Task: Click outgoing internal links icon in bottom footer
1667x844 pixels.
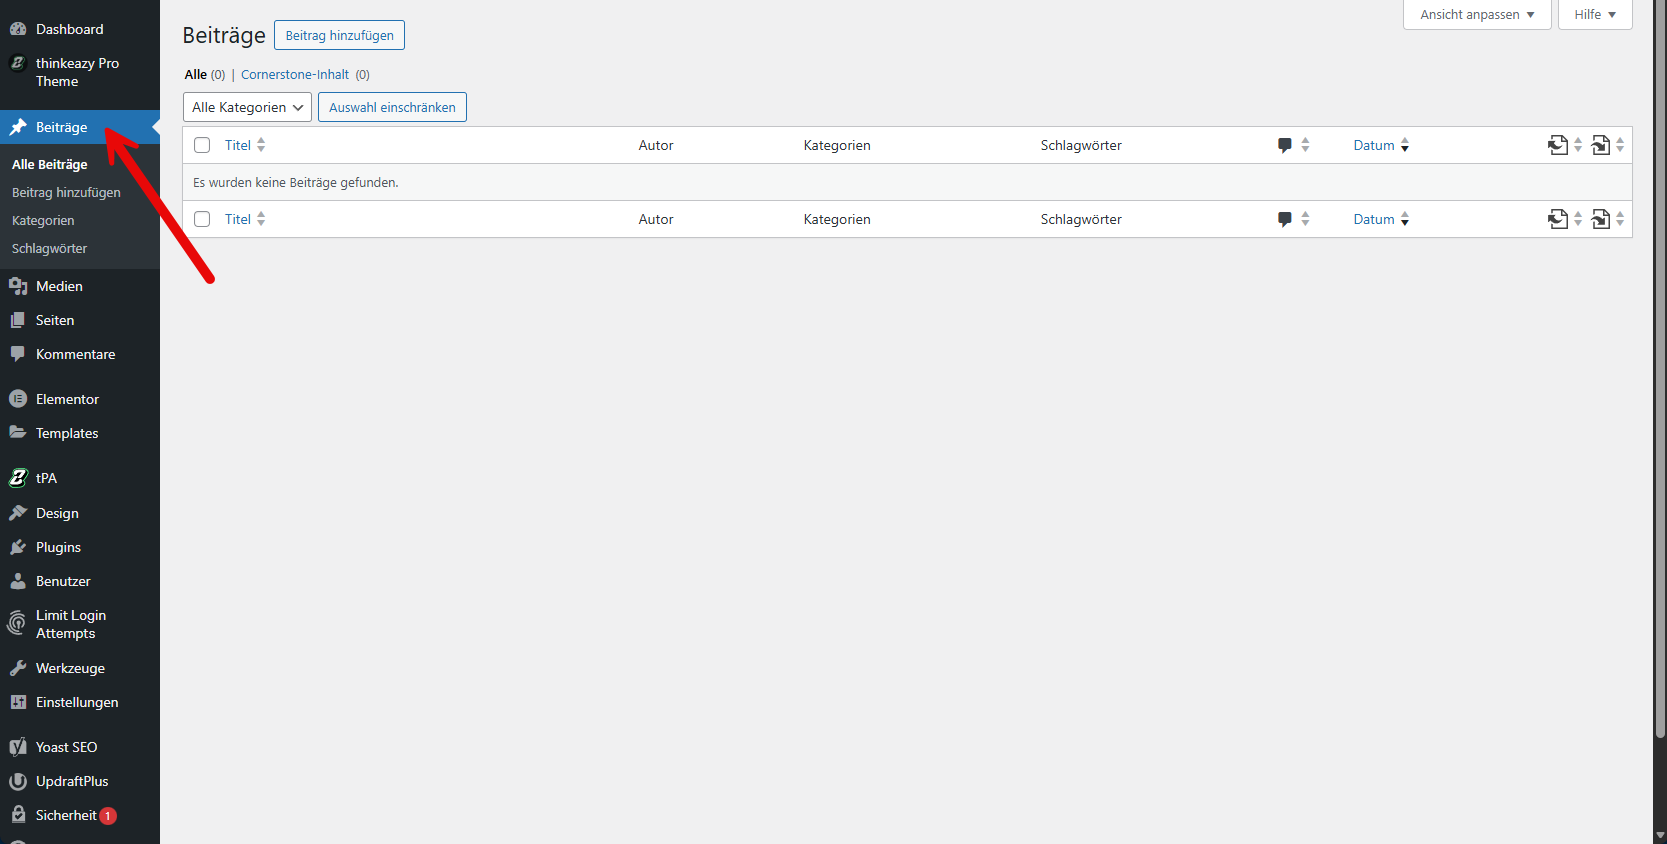Action: pos(1558,219)
